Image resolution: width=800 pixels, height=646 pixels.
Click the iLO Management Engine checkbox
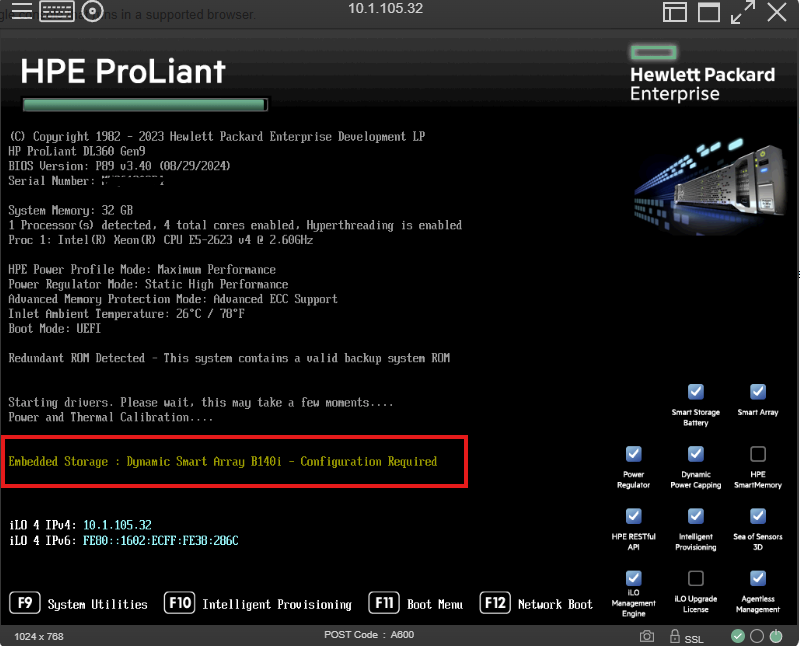[634, 578]
